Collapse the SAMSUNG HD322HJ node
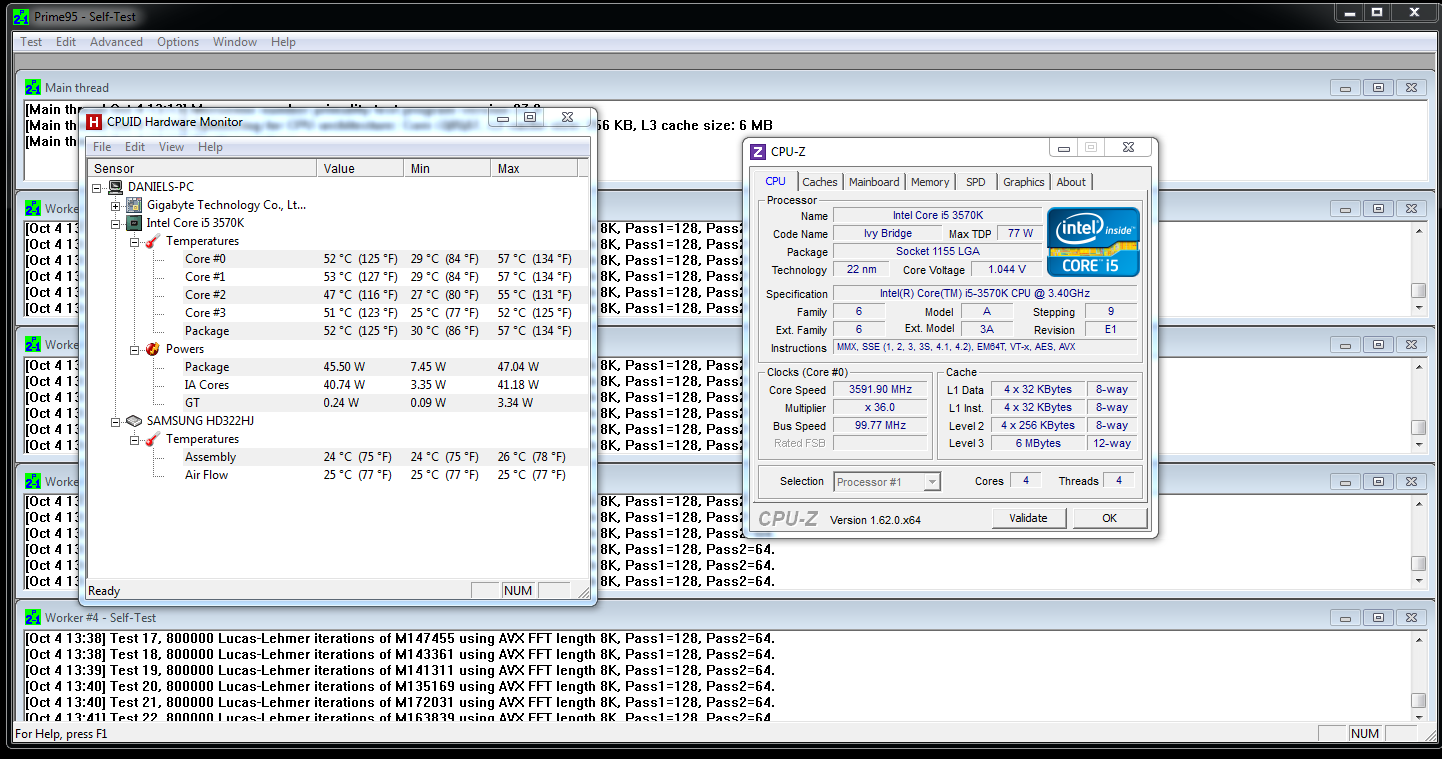Image resolution: width=1442 pixels, height=759 pixels. pyautogui.click(x=116, y=421)
